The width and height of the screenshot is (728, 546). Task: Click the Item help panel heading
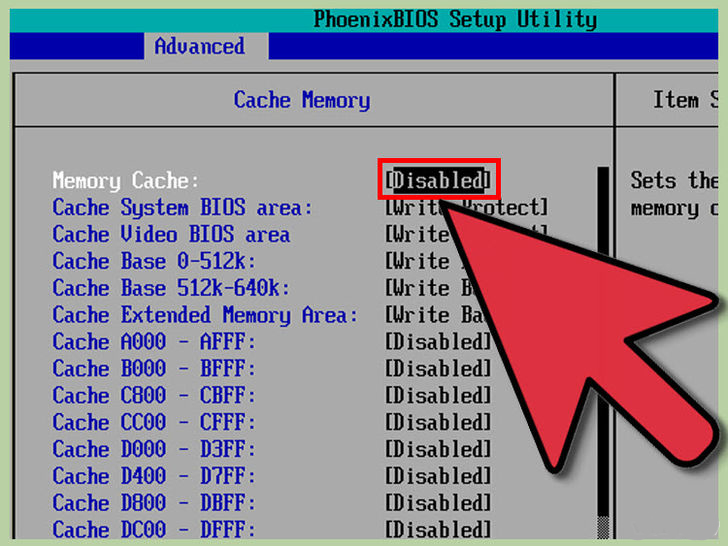pyautogui.click(x=686, y=100)
